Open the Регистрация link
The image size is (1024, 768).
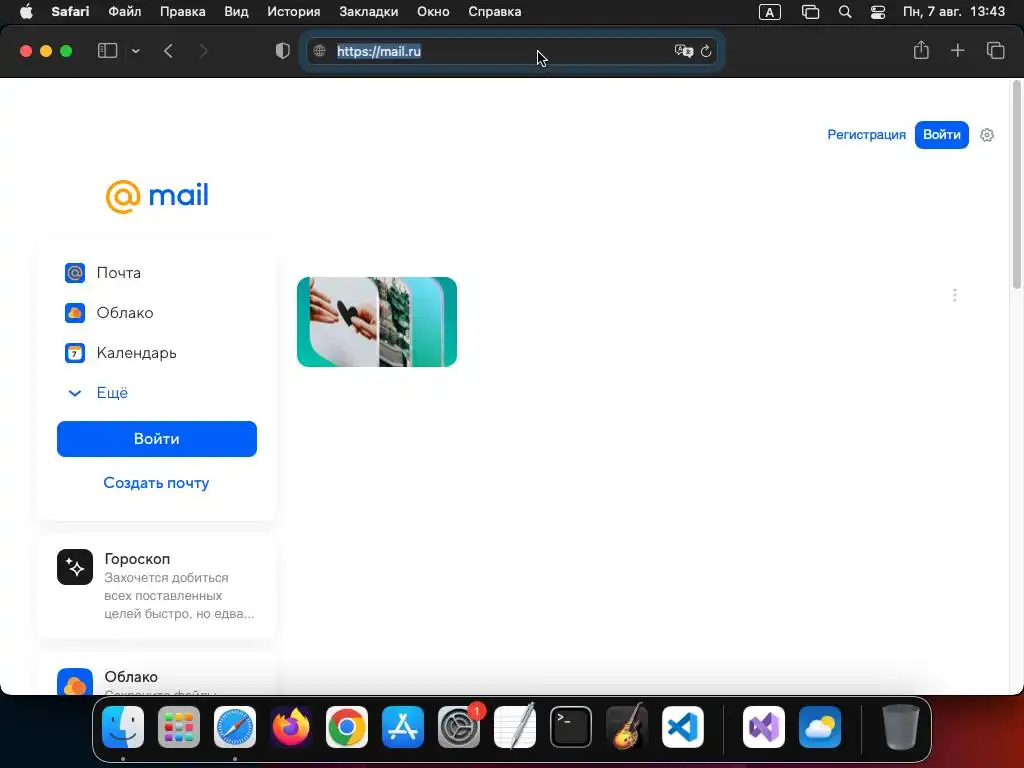[866, 135]
